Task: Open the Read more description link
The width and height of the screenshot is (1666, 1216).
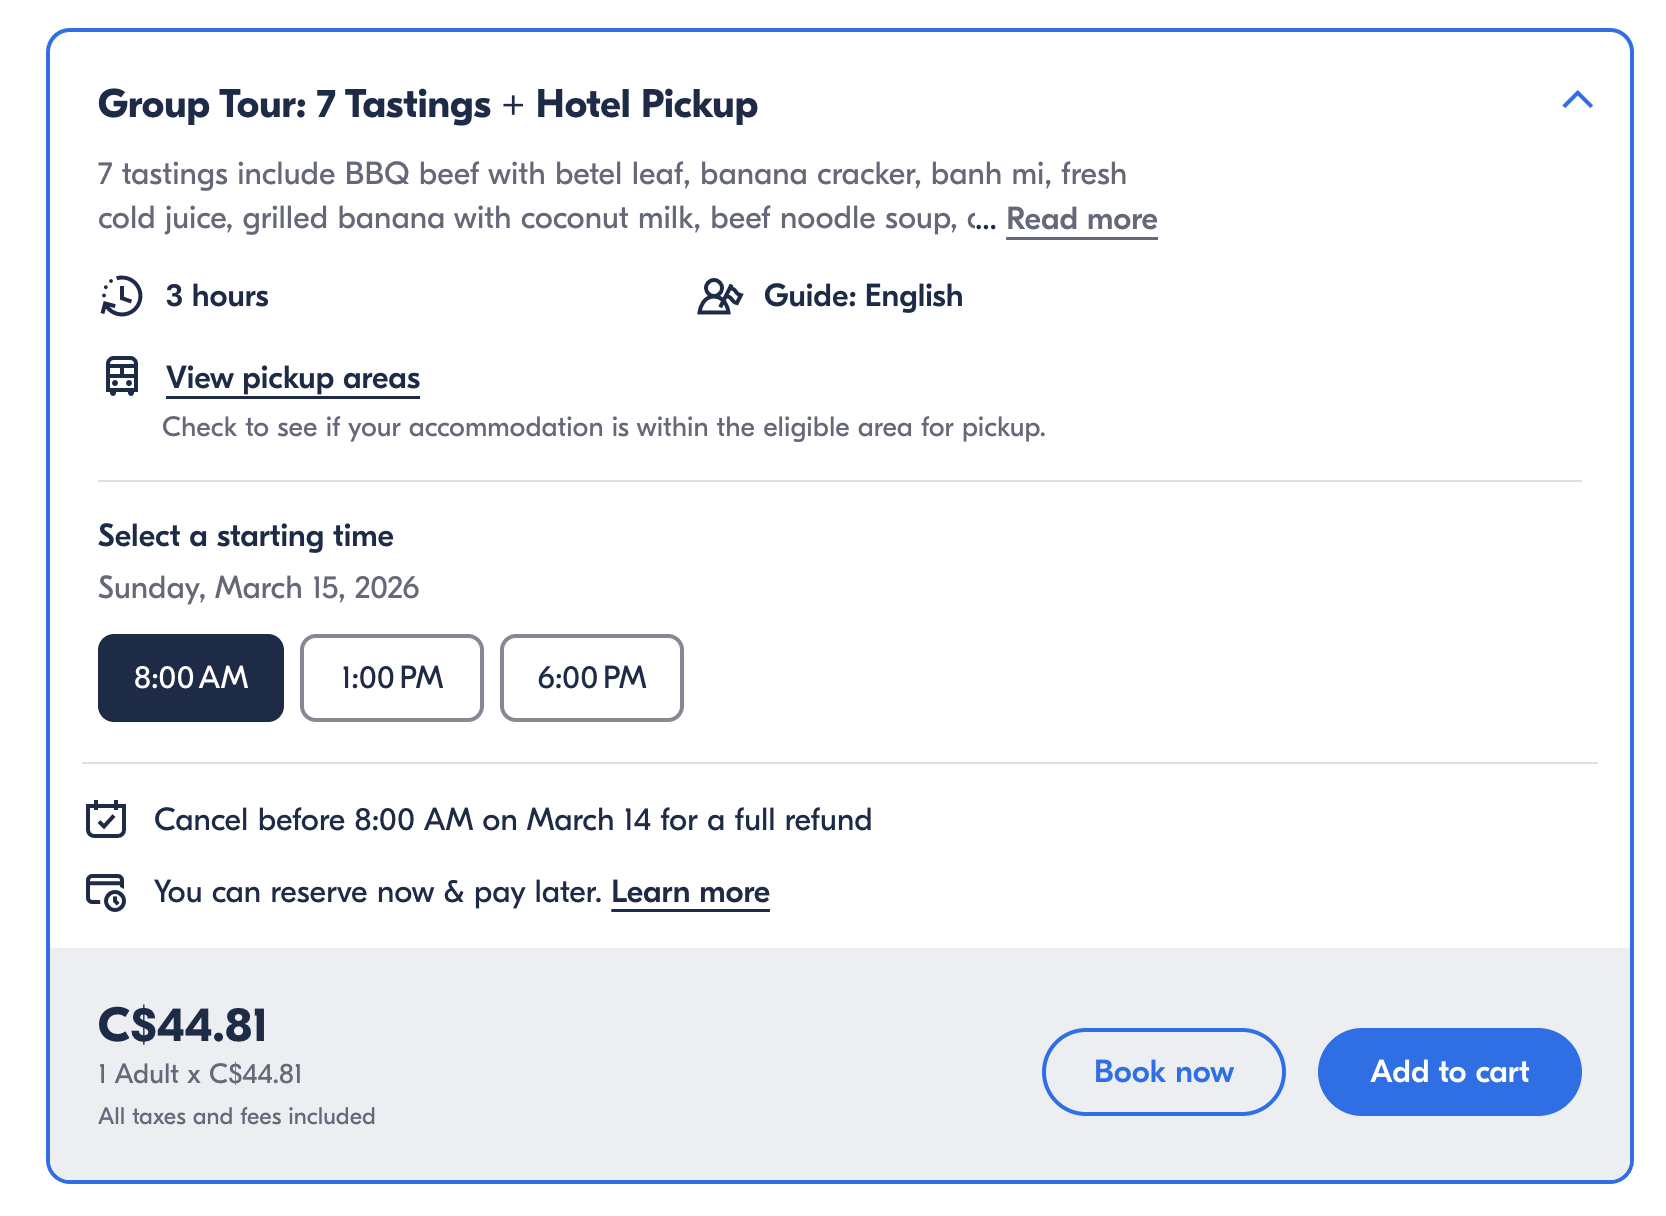Action: tap(1081, 219)
